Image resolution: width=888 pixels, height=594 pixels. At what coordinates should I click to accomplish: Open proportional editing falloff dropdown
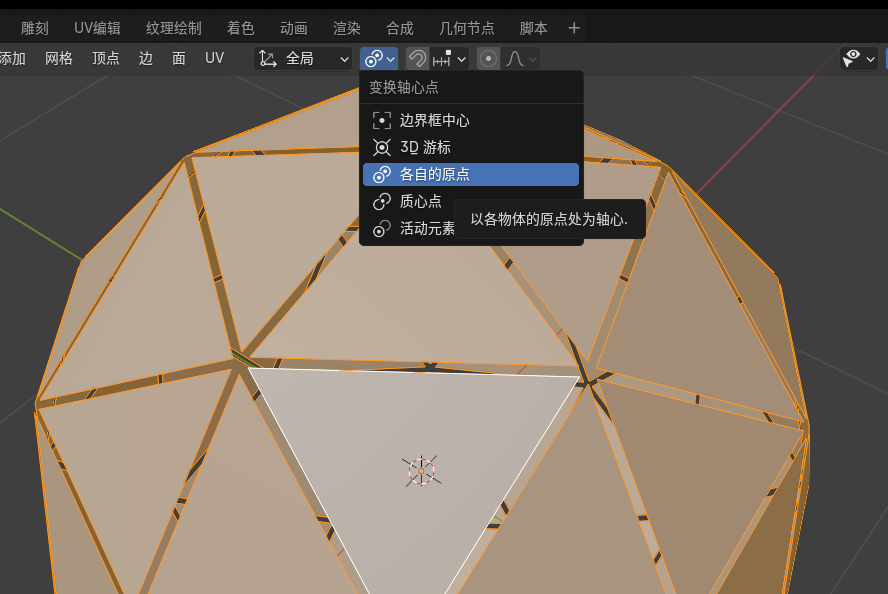click(x=520, y=59)
